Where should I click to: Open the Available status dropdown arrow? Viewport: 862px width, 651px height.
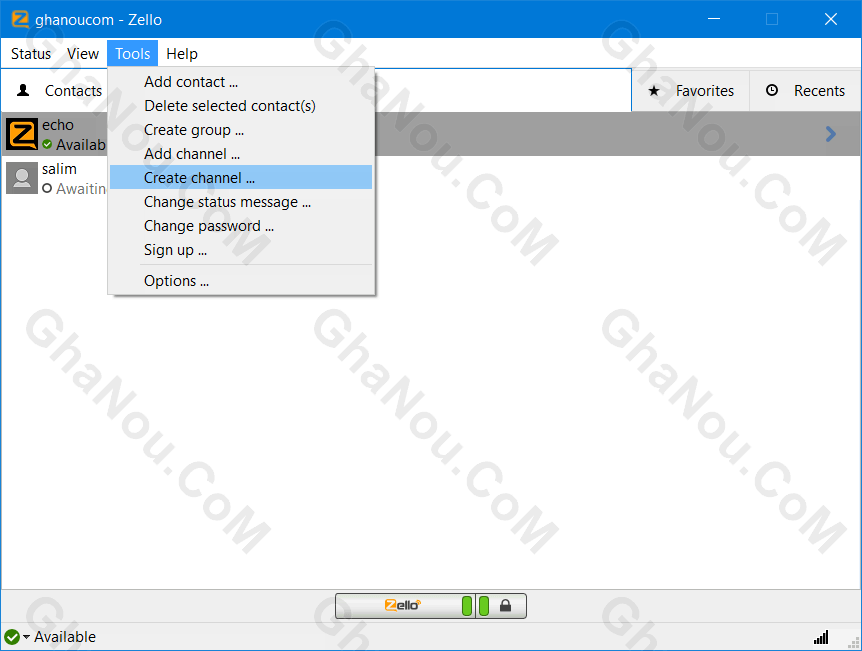(x=26, y=637)
